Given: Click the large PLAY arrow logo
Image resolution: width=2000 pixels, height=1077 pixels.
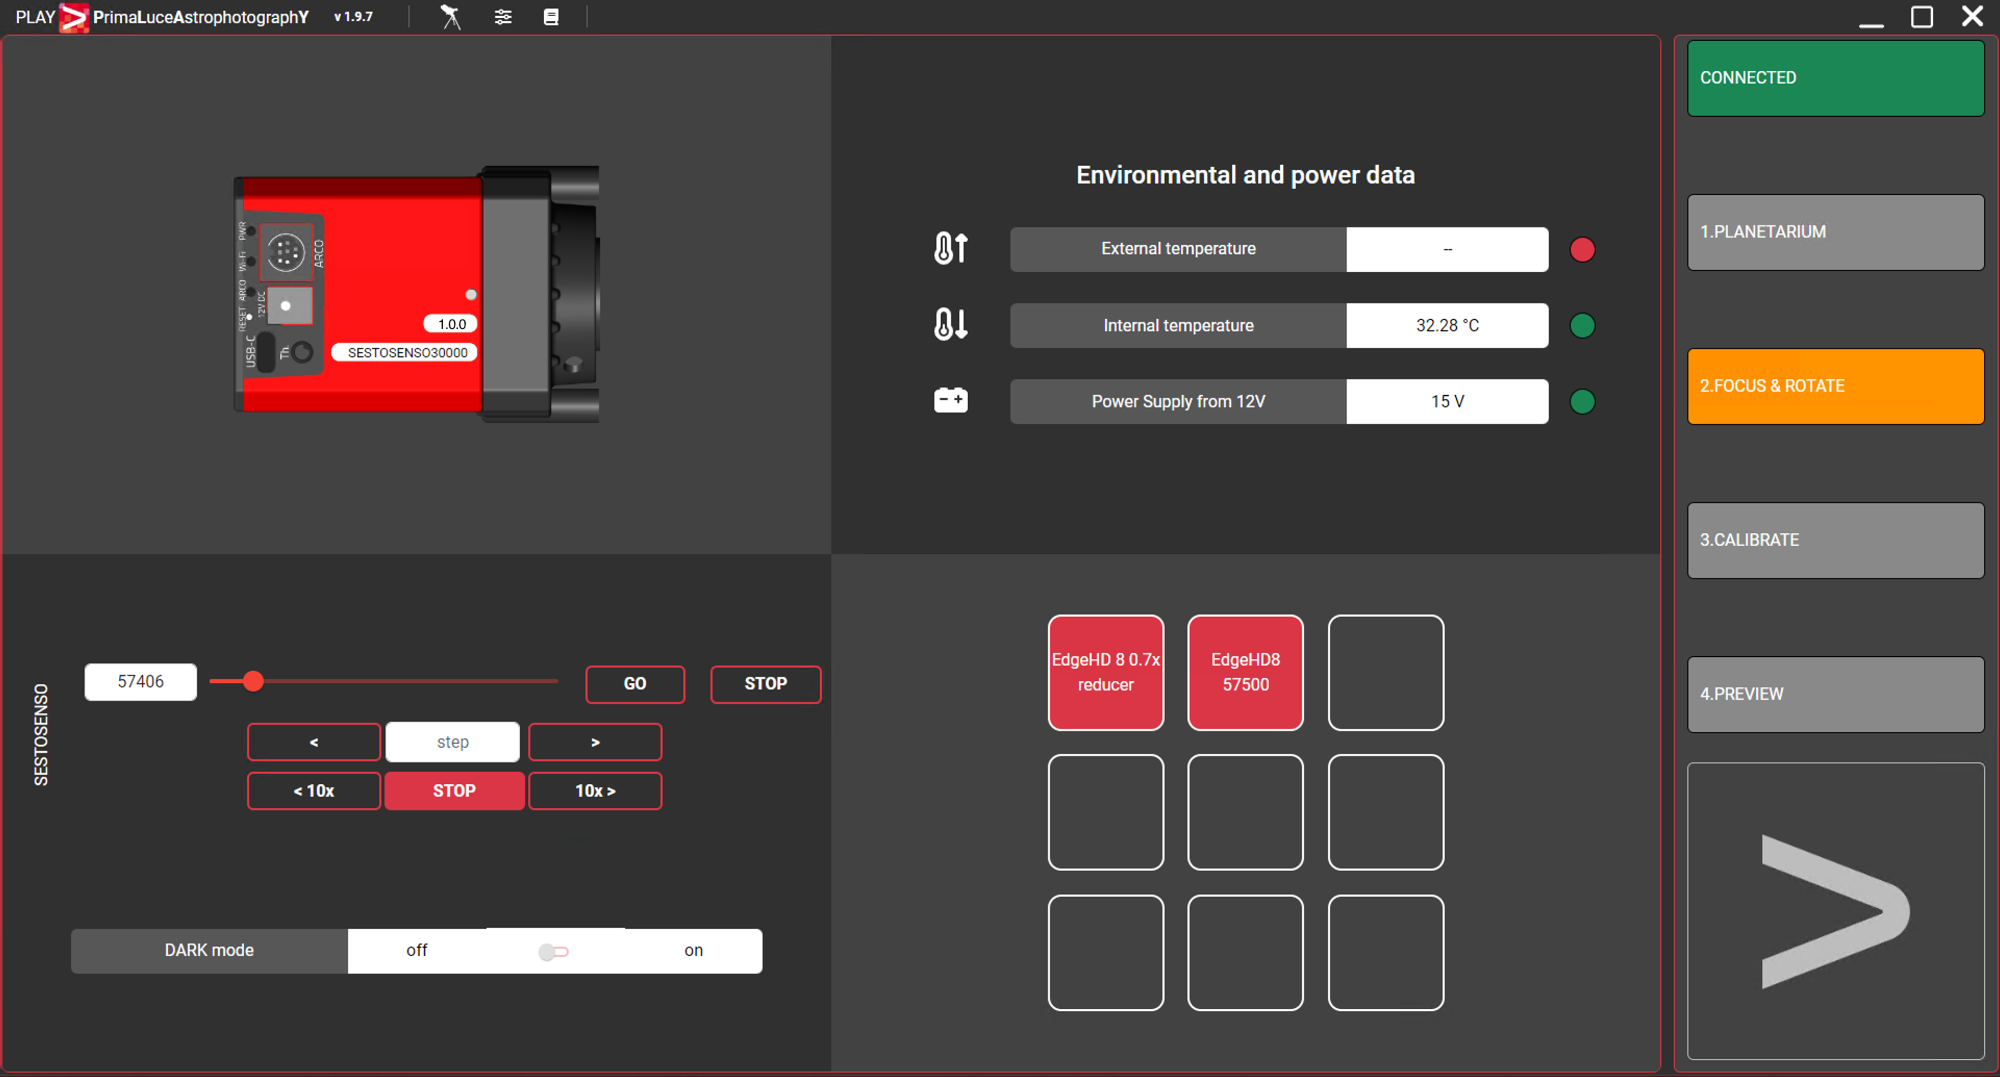Looking at the screenshot, I should 1835,911.
